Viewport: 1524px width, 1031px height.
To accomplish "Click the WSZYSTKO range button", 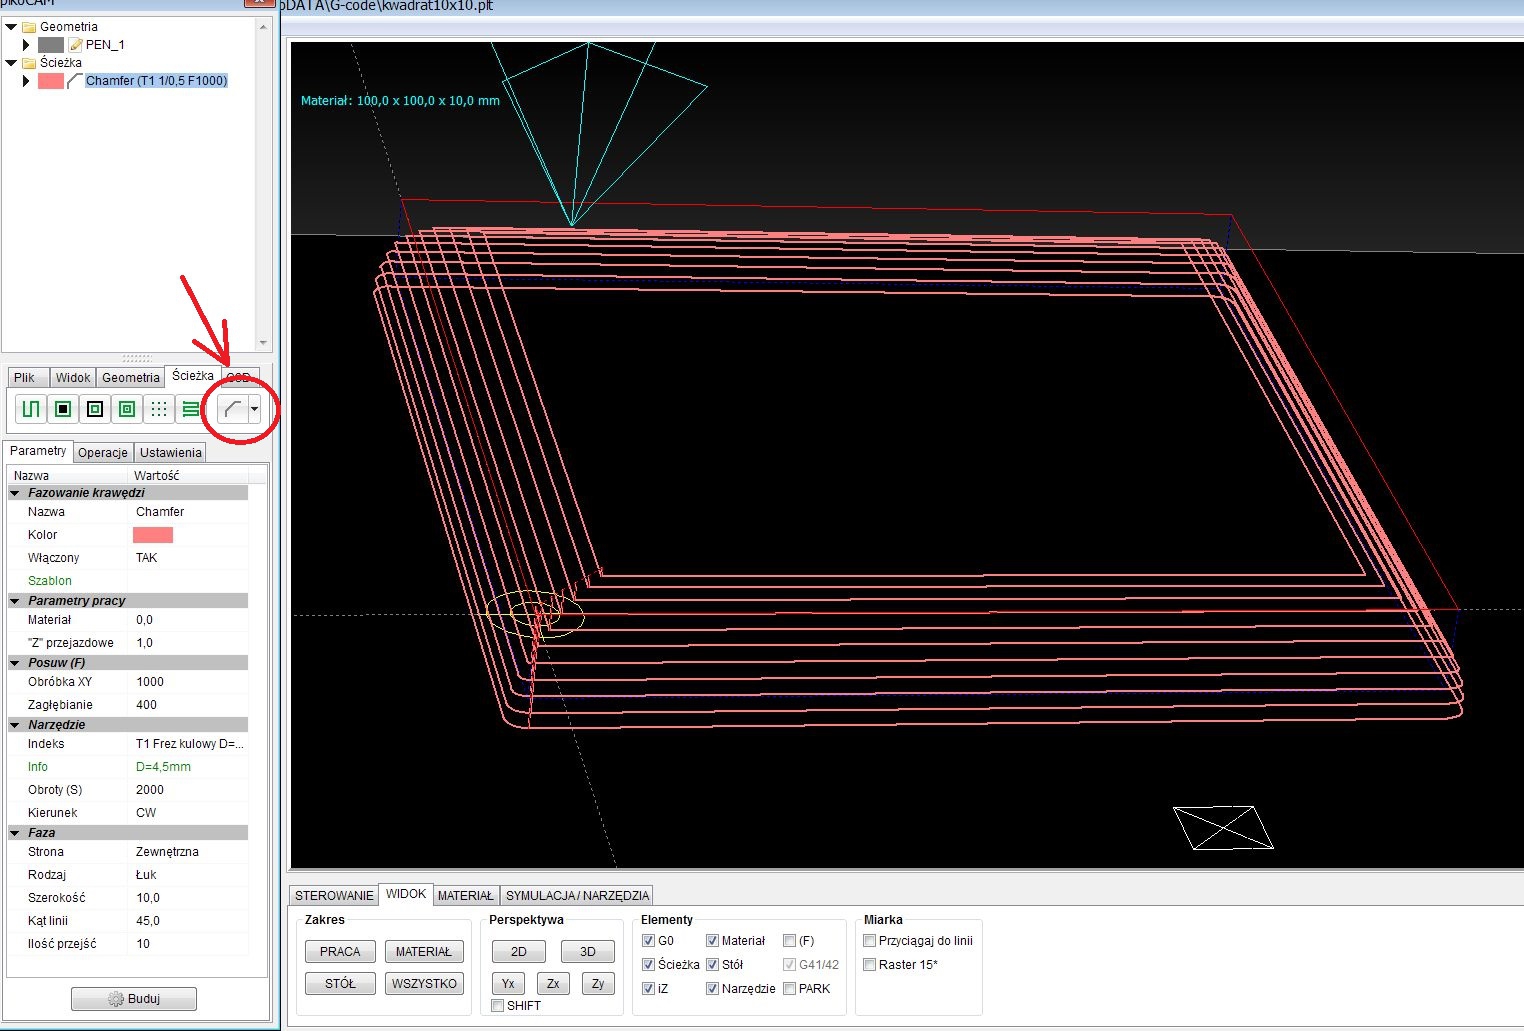I will click(x=424, y=983).
